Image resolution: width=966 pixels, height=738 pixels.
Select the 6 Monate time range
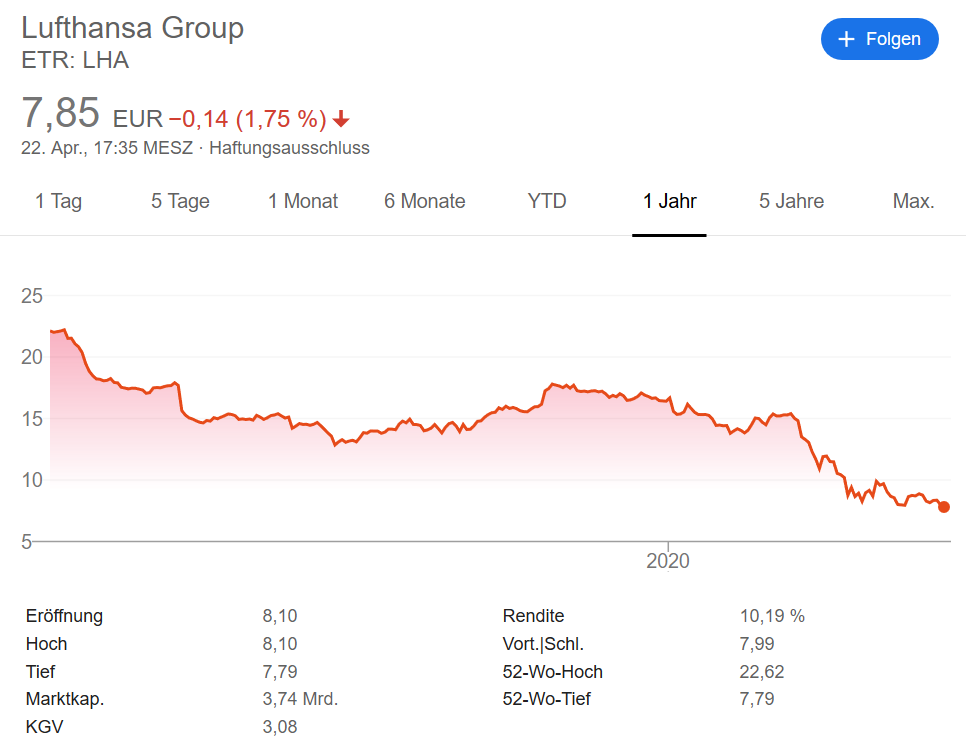click(x=424, y=201)
